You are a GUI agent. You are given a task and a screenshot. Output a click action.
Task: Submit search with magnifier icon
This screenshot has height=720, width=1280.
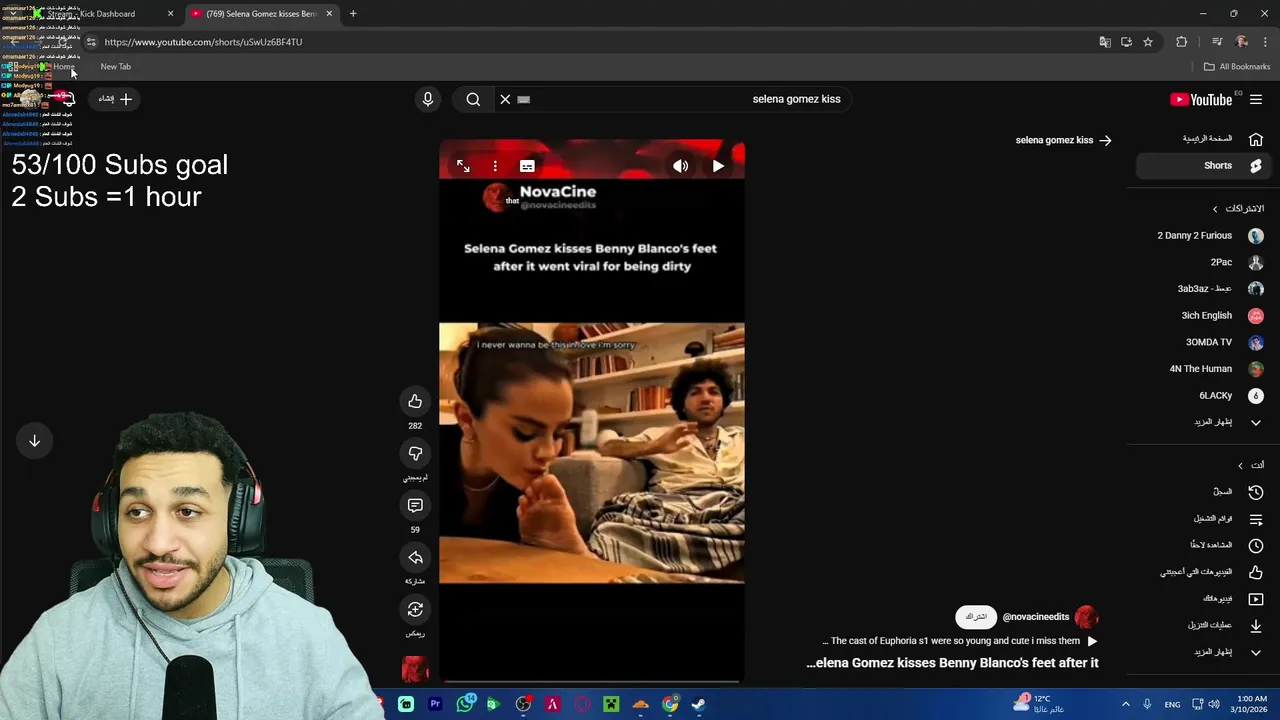click(473, 99)
